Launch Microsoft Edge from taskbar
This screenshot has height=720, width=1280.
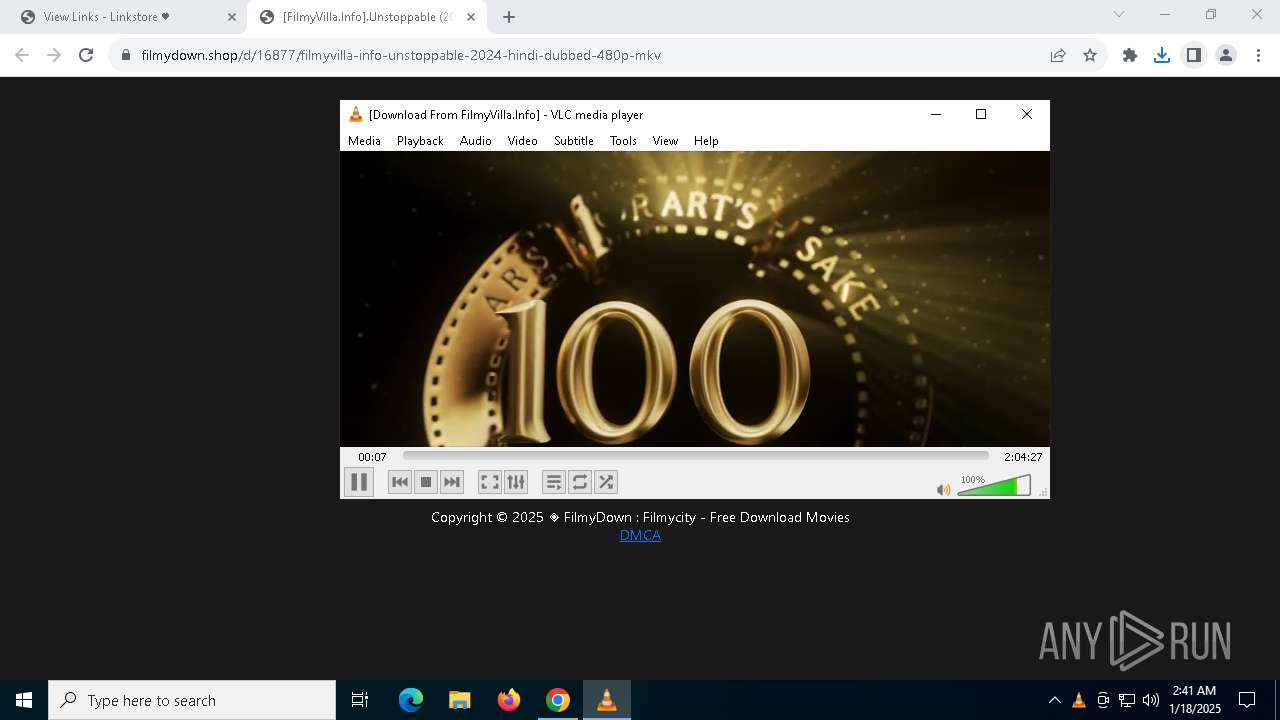411,700
